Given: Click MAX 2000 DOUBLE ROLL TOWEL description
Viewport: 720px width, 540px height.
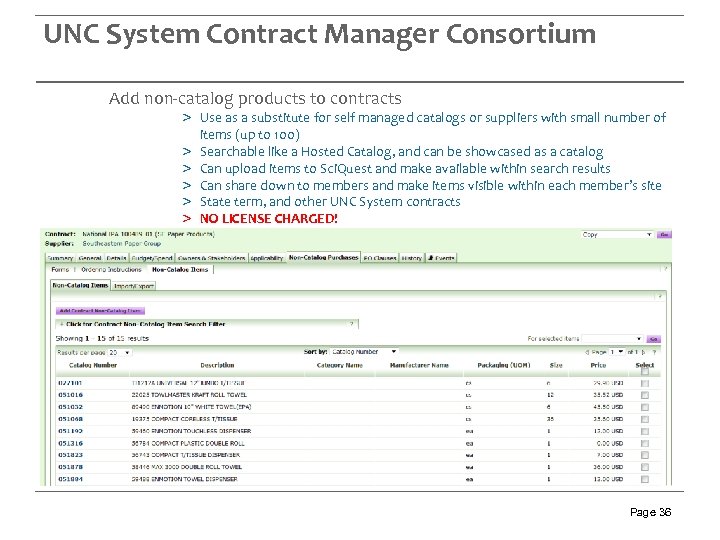Looking at the screenshot, I should pyautogui.click(x=187, y=467).
